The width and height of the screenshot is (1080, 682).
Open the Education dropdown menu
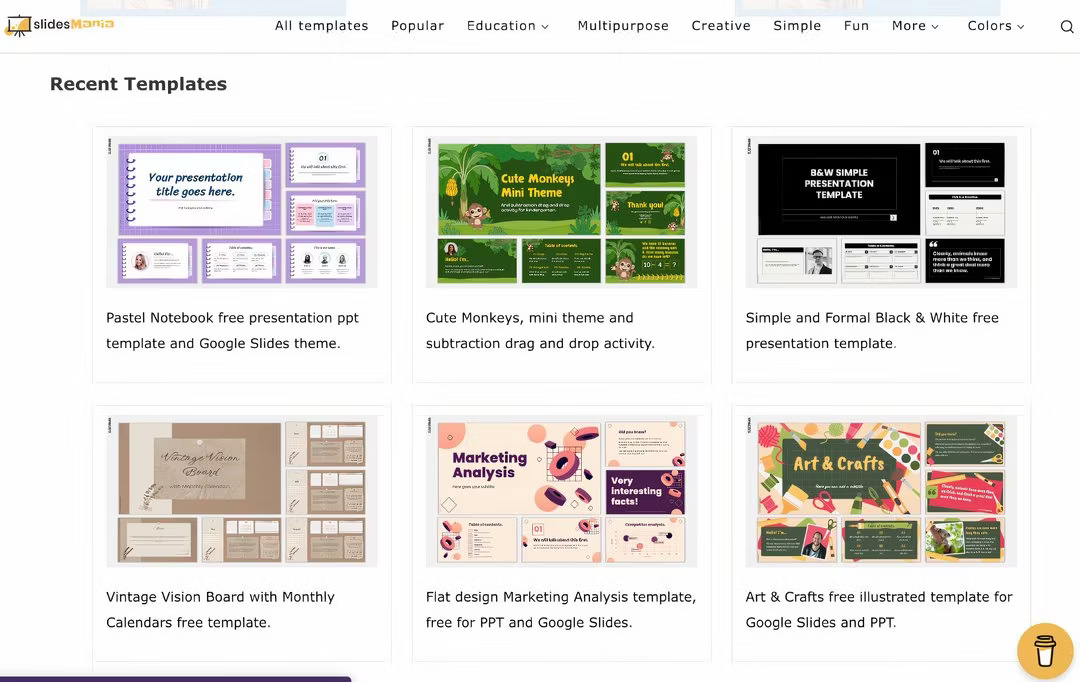(x=507, y=25)
